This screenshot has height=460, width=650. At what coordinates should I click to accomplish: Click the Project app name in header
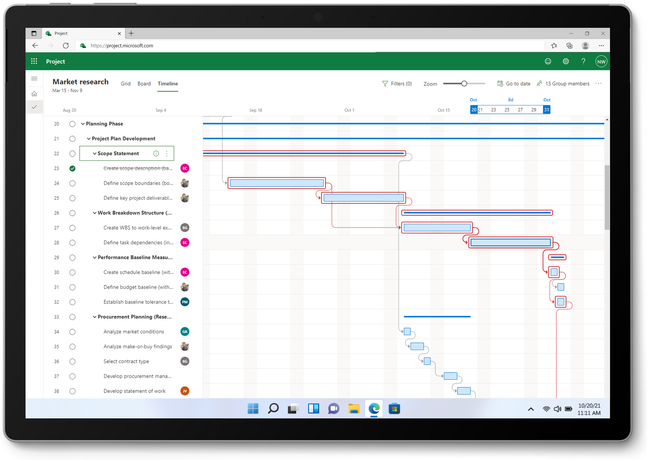(56, 61)
